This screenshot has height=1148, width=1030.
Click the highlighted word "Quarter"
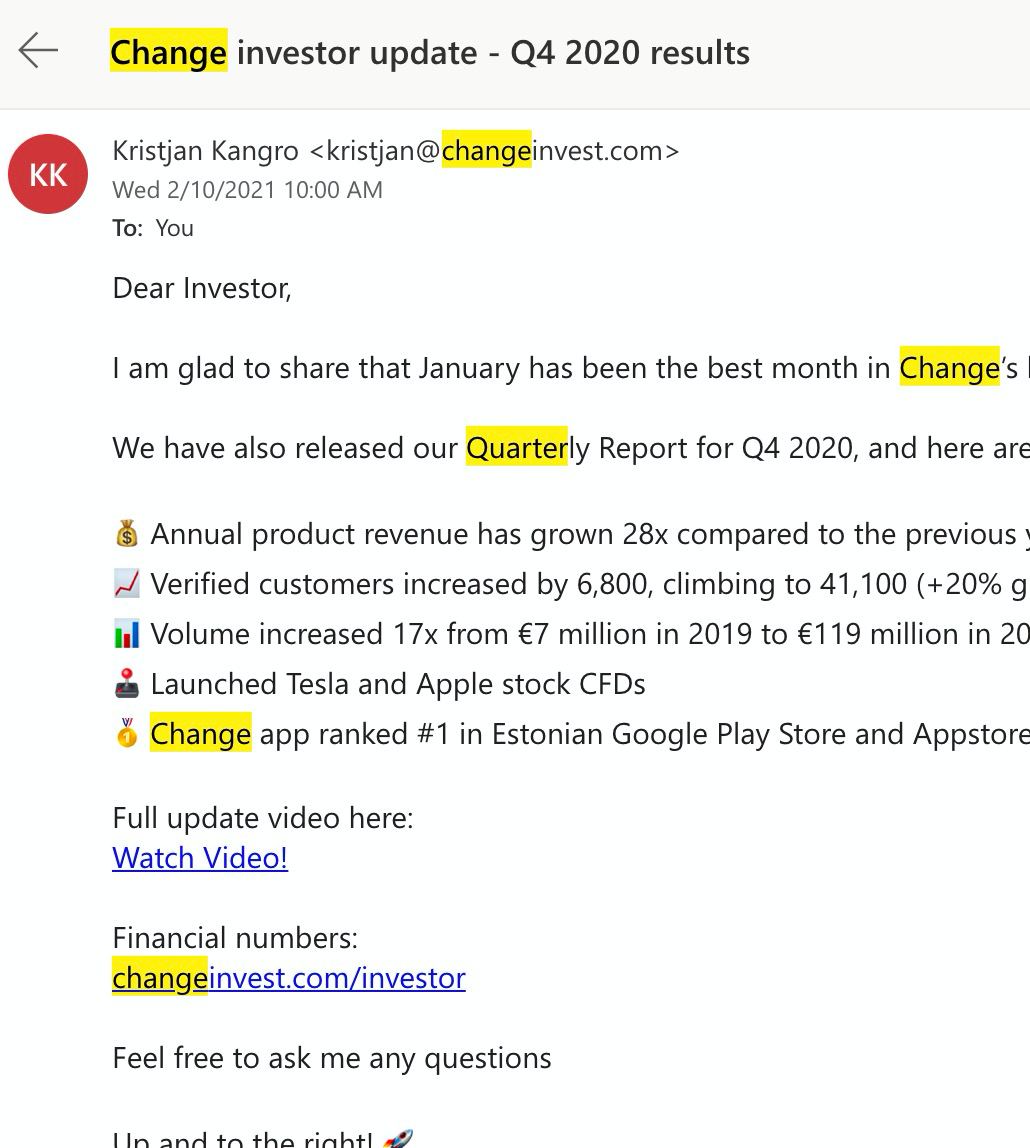click(517, 448)
